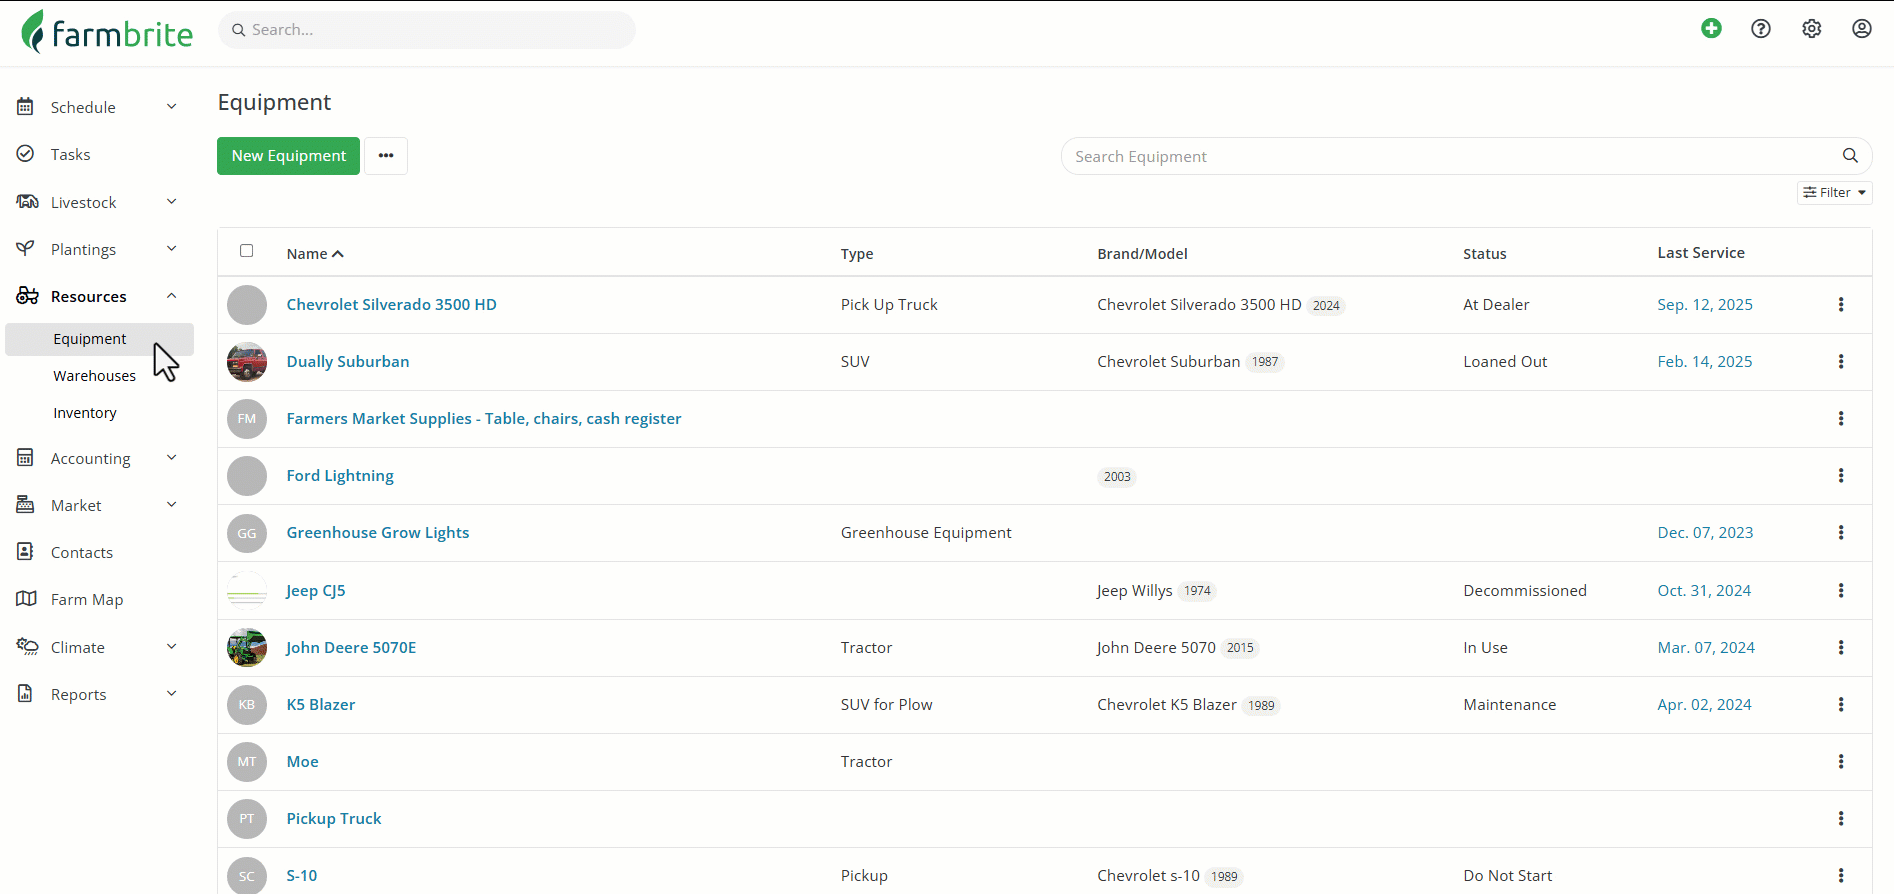Open row menu for Farmers Market Supplies
Screen dimensions: 1894x894
(x=1841, y=419)
